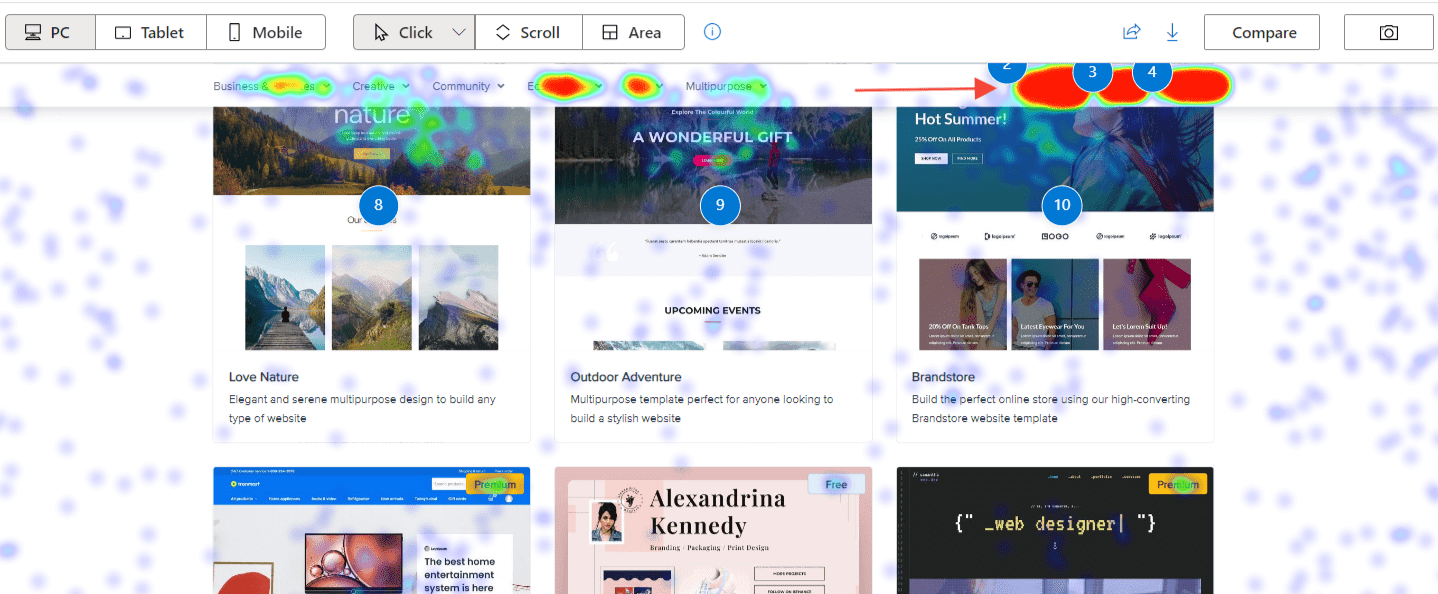
Task: Click Premium badge on web designer card
Action: click(1178, 484)
